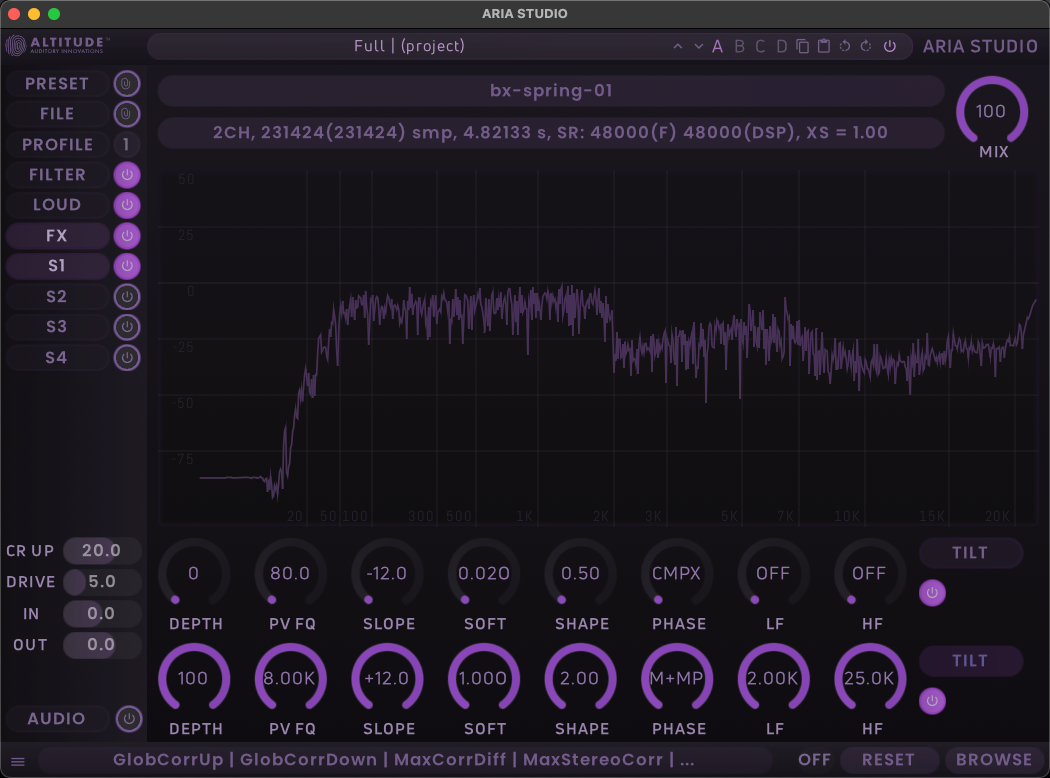The image size is (1050, 778).
Task: Select next preset with down chevron
Action: (698, 46)
